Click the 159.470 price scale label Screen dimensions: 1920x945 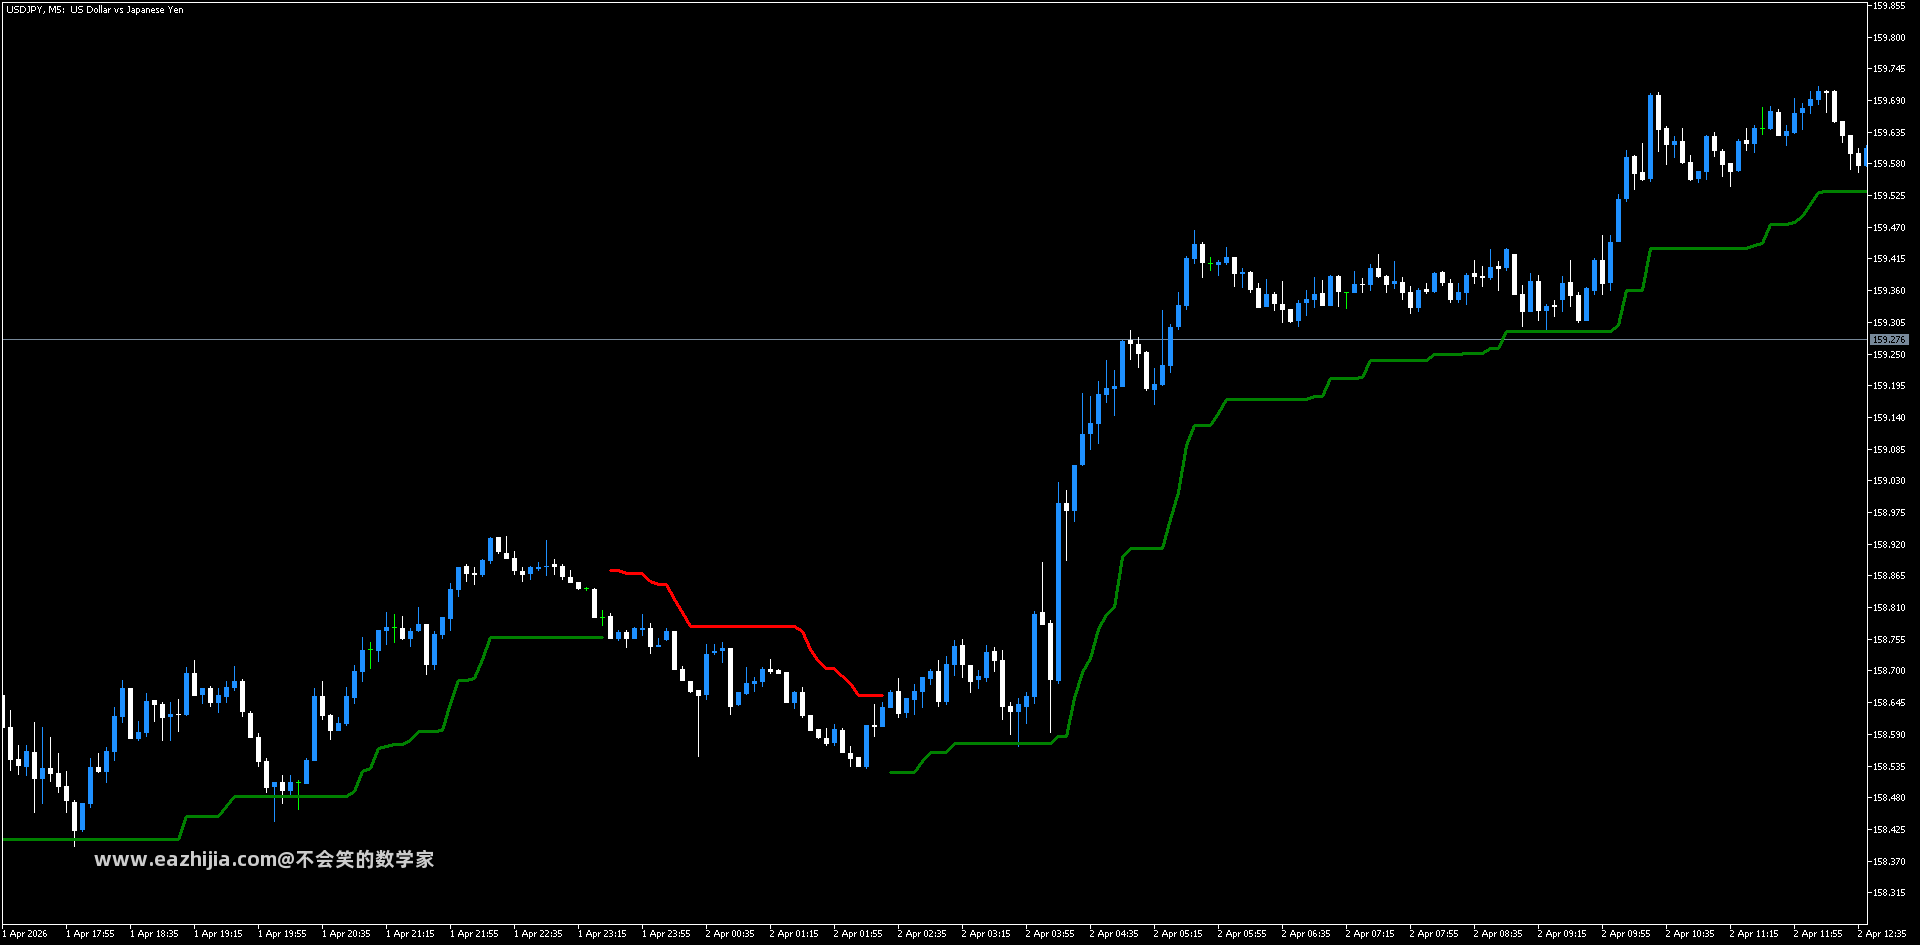(x=1889, y=228)
